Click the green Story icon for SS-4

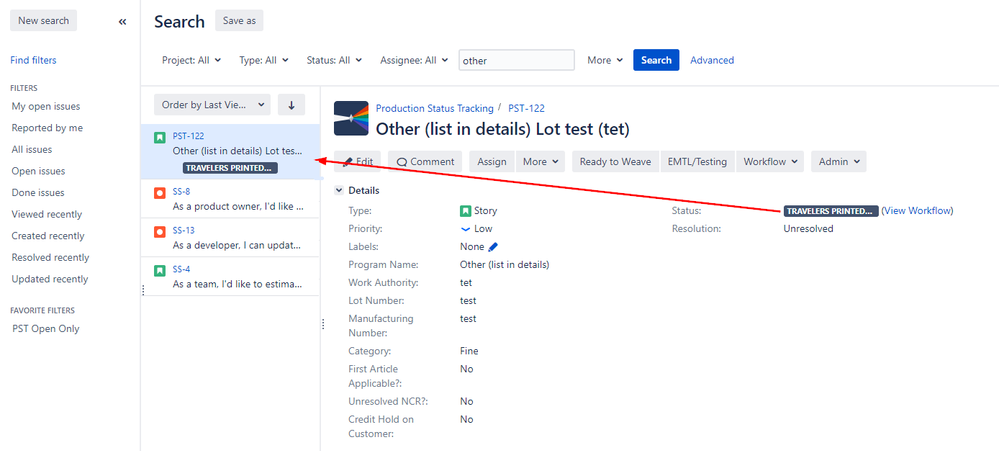(x=160, y=270)
